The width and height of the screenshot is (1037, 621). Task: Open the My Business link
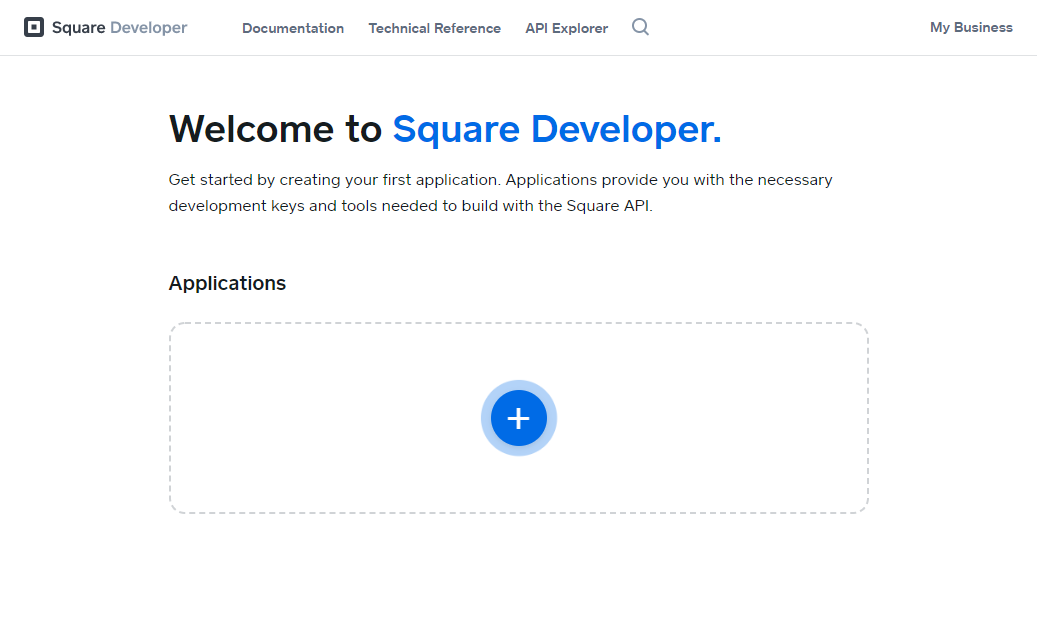coord(971,28)
